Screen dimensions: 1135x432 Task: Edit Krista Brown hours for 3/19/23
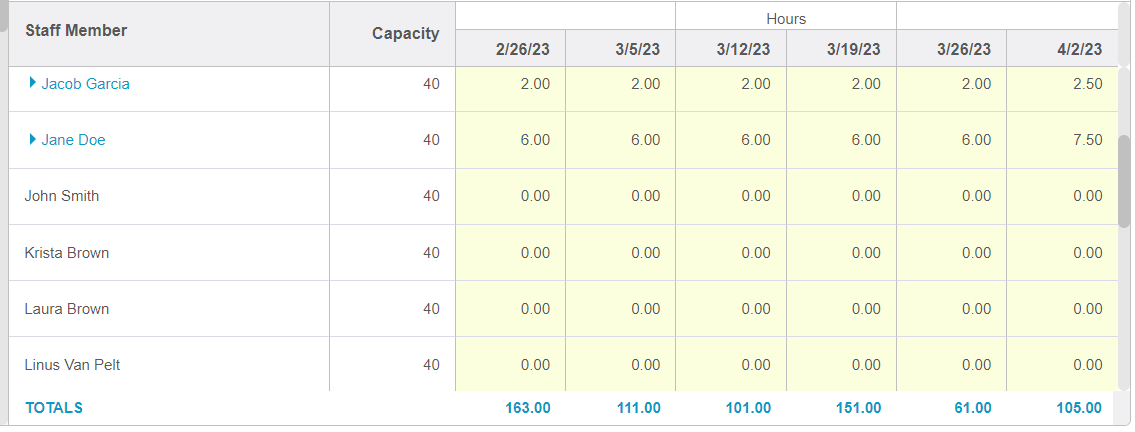(x=841, y=253)
